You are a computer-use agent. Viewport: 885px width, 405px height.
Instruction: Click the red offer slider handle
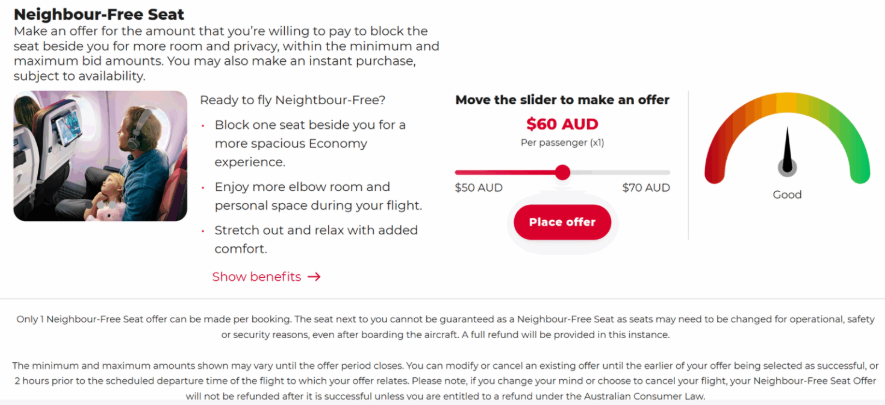click(562, 172)
